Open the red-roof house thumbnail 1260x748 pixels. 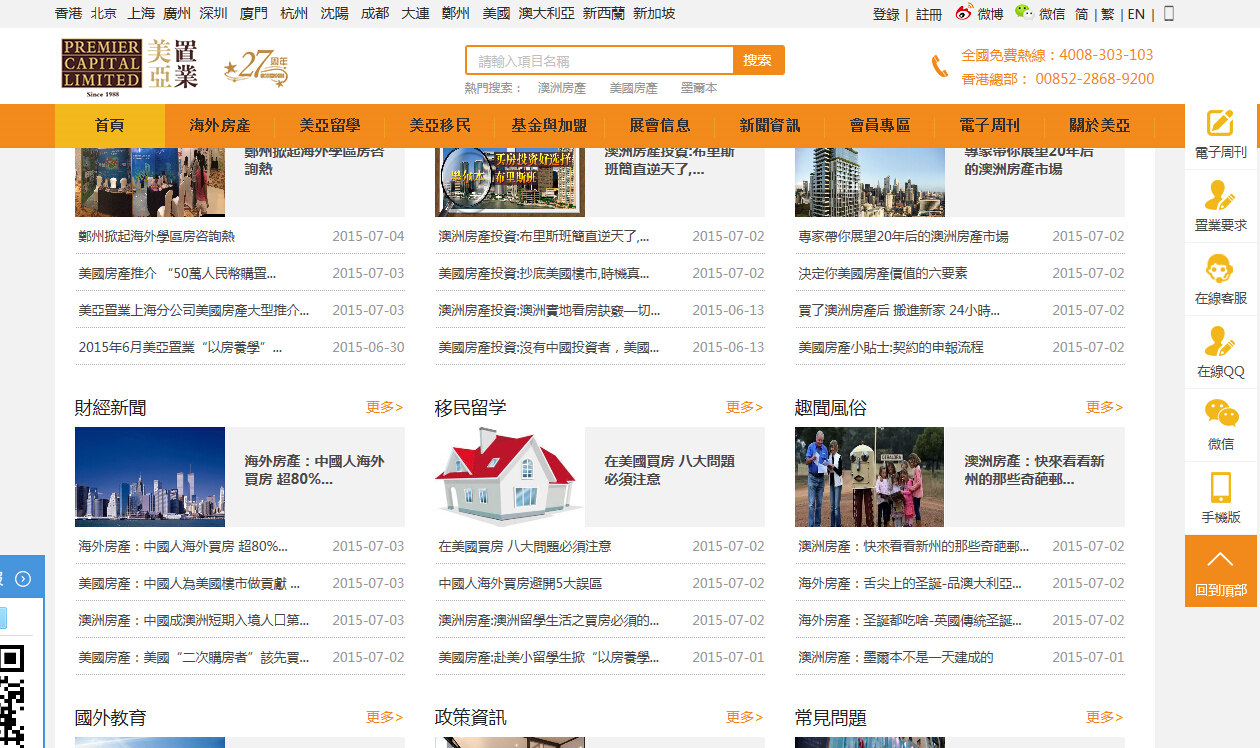[x=510, y=477]
